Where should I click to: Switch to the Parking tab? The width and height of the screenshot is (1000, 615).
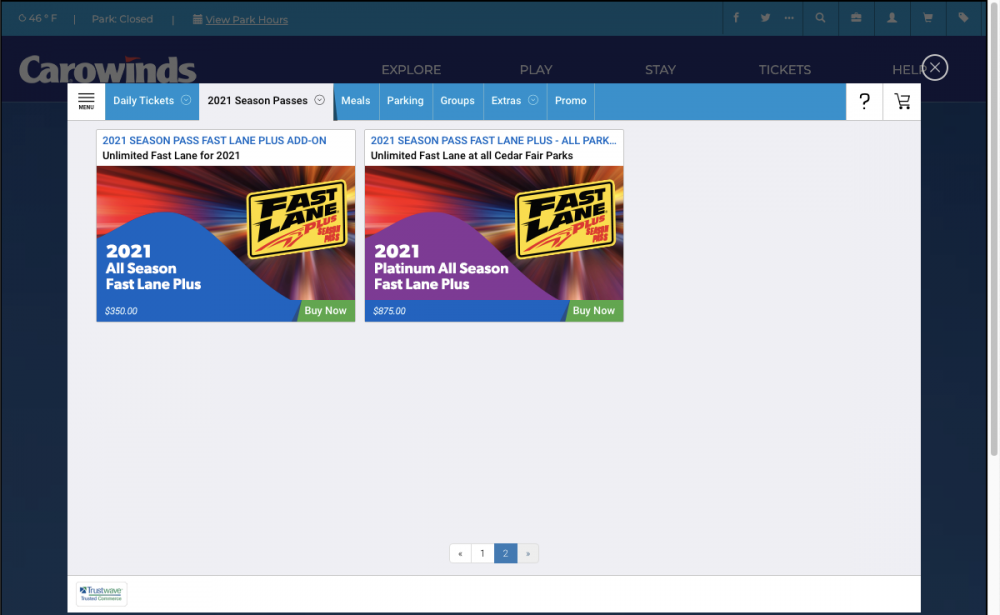[x=405, y=101]
